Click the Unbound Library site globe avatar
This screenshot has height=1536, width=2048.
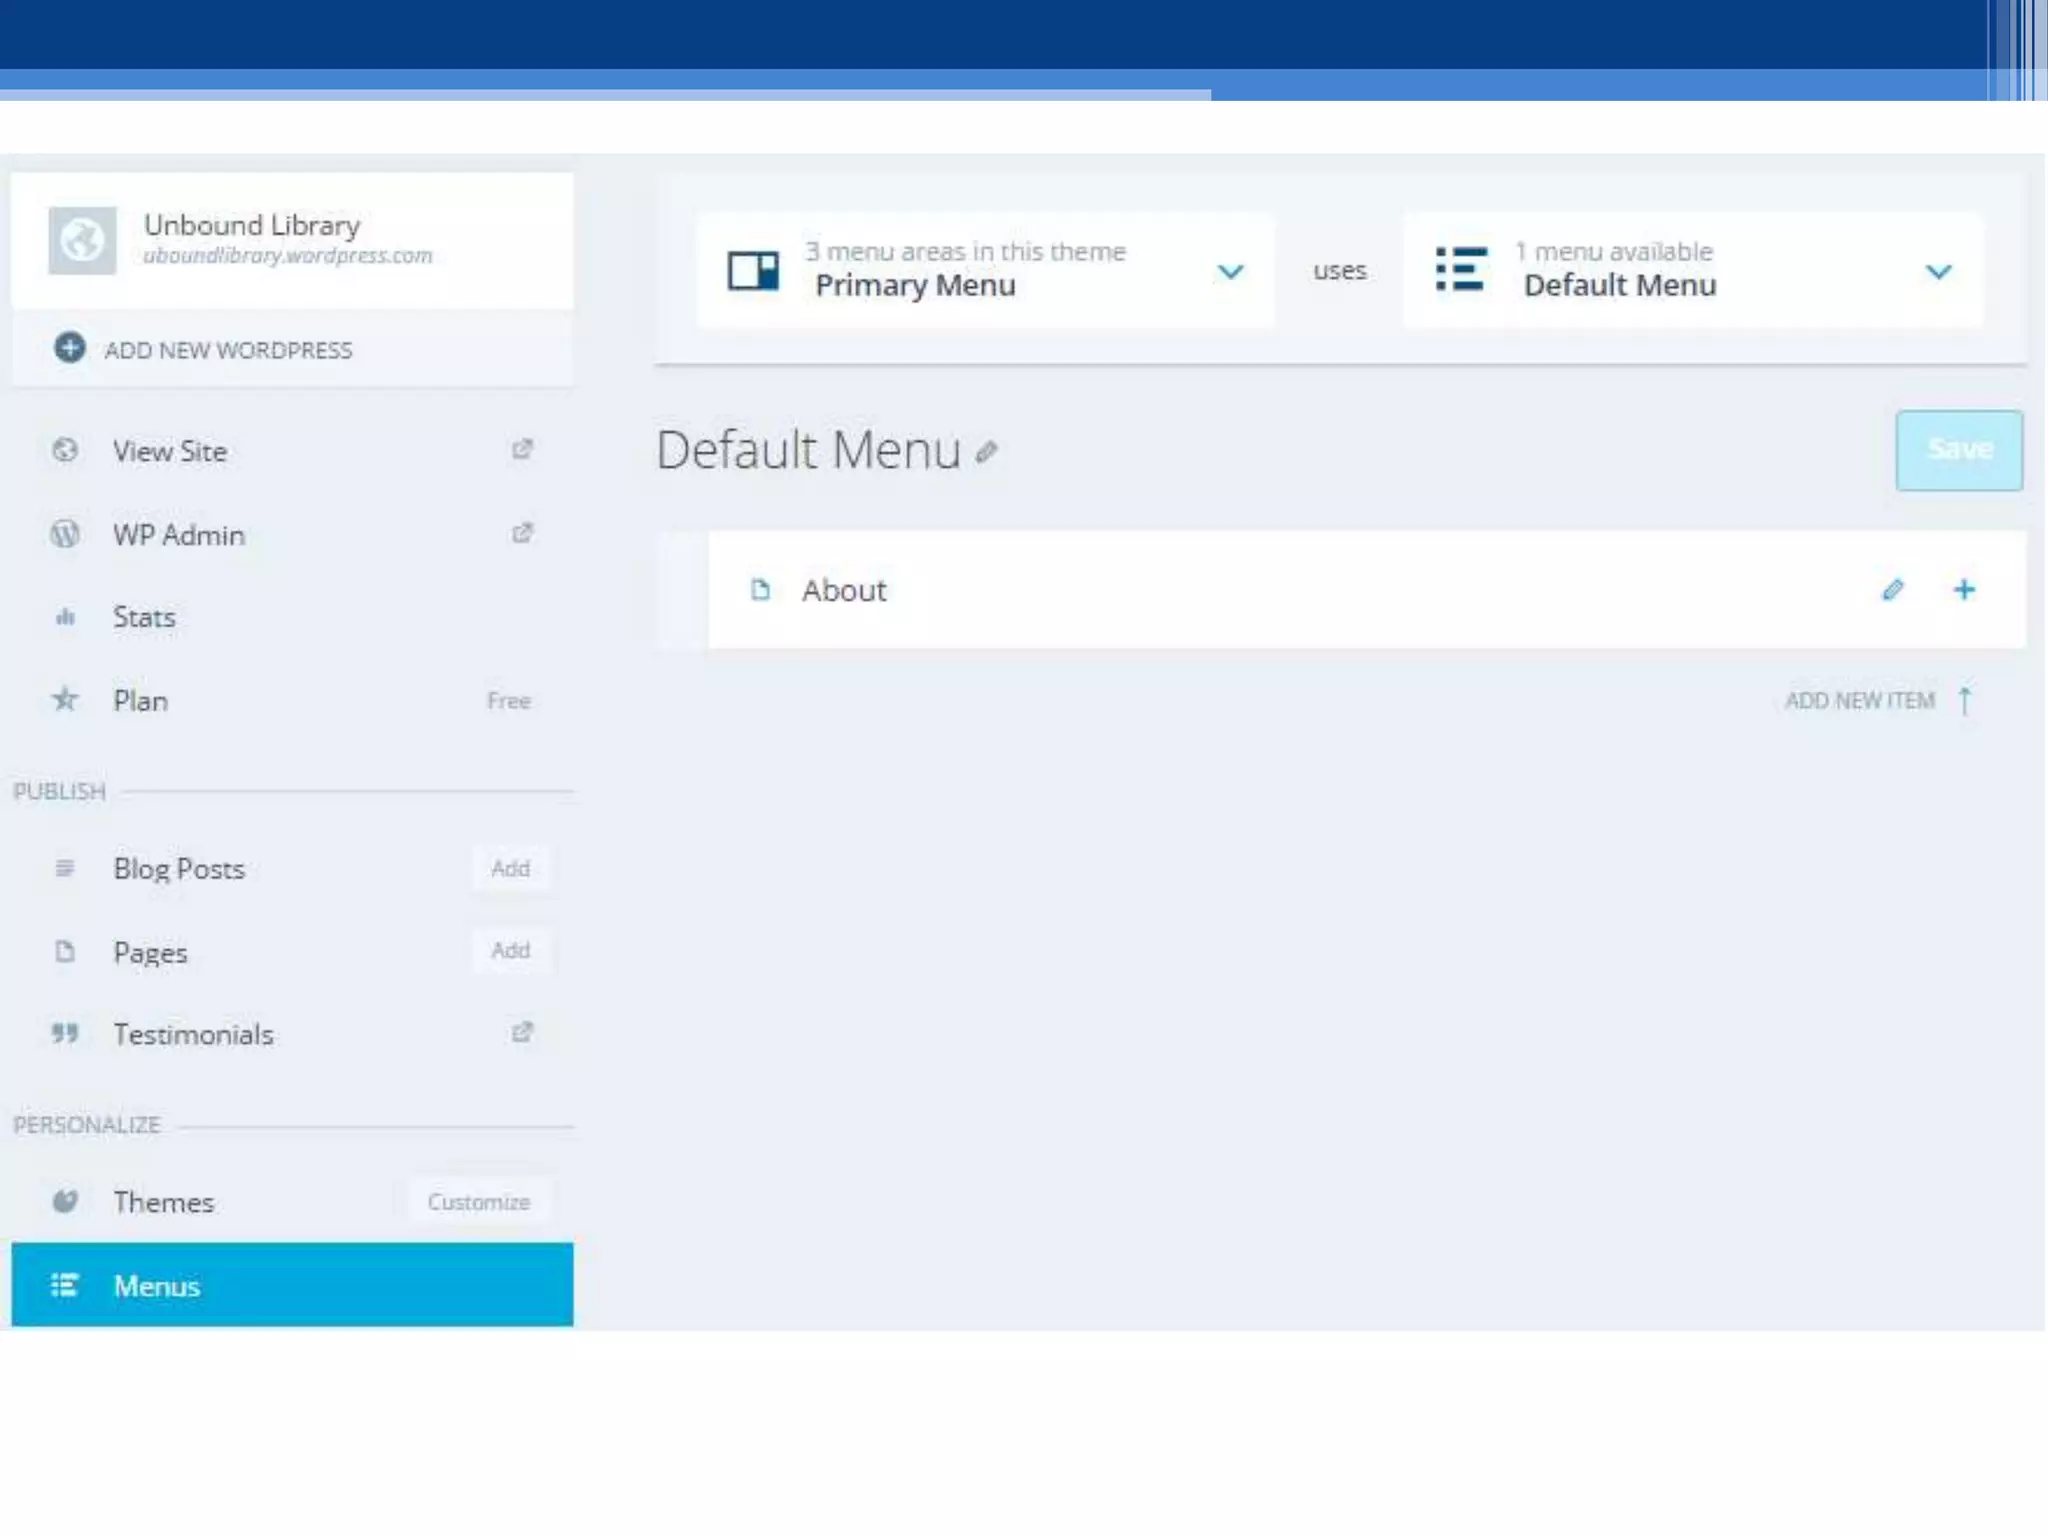point(82,240)
